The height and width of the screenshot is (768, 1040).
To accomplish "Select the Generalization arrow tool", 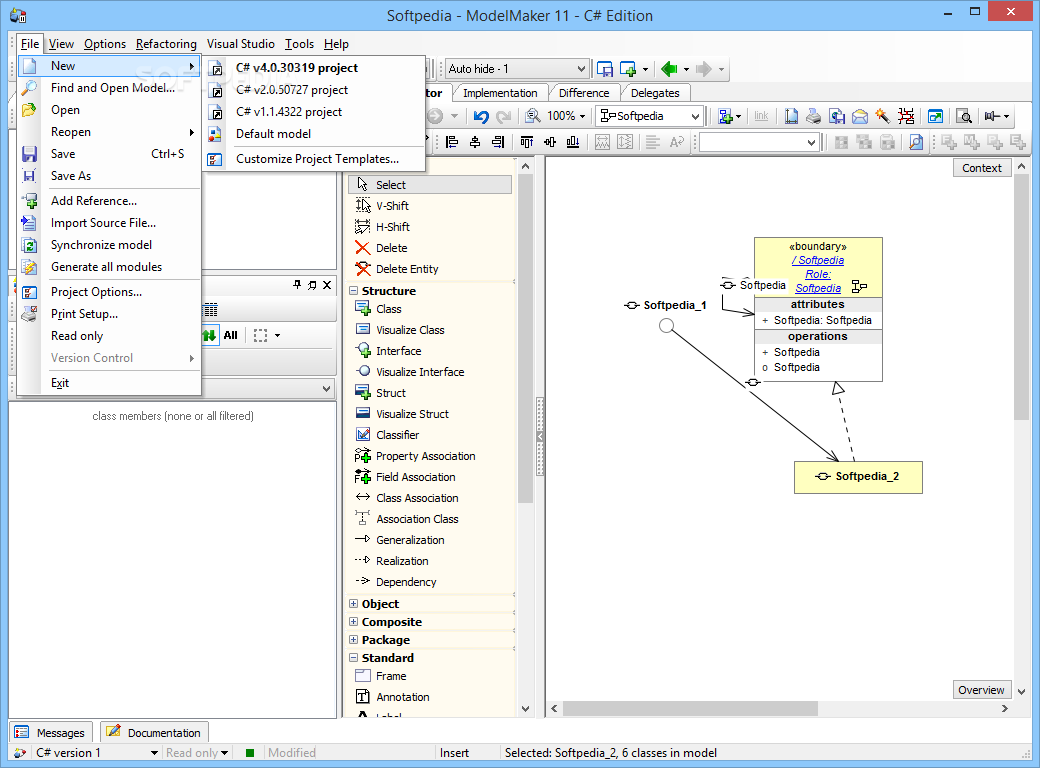I will (x=410, y=540).
